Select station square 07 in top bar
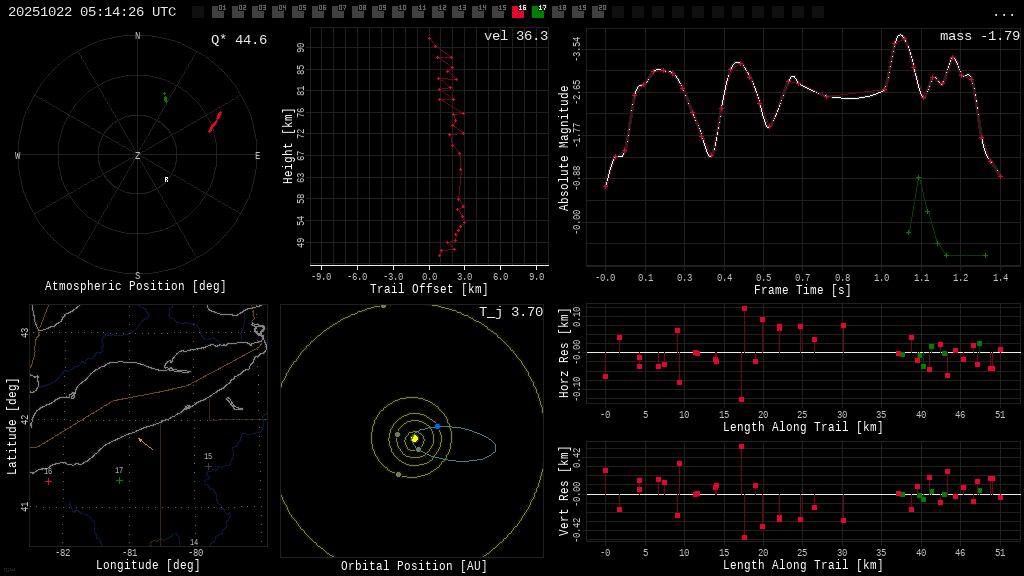Viewport: 1024px width, 576px height. click(x=338, y=11)
